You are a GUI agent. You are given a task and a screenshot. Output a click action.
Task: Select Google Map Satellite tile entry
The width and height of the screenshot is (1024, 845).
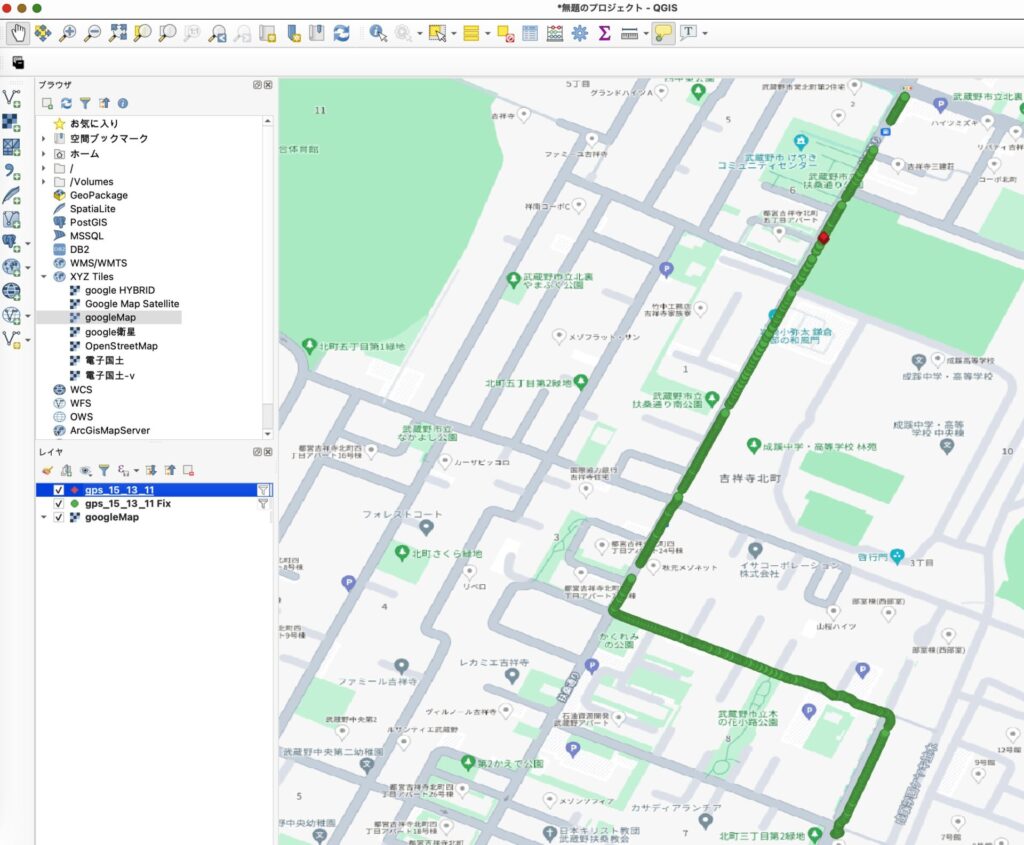point(131,304)
